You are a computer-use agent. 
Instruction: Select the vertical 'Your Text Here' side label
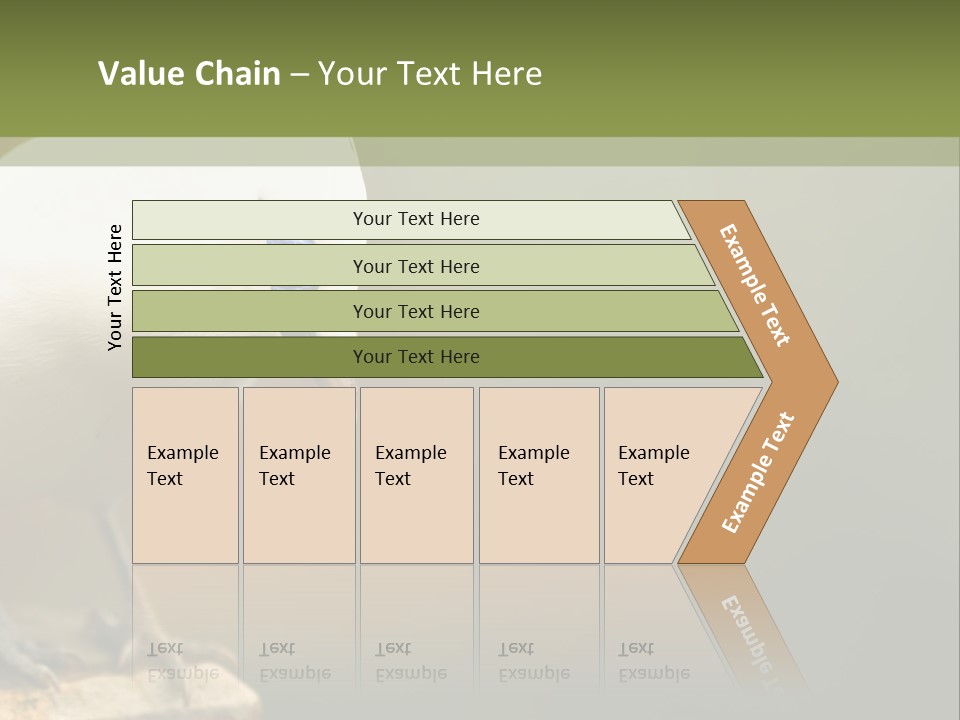point(115,287)
